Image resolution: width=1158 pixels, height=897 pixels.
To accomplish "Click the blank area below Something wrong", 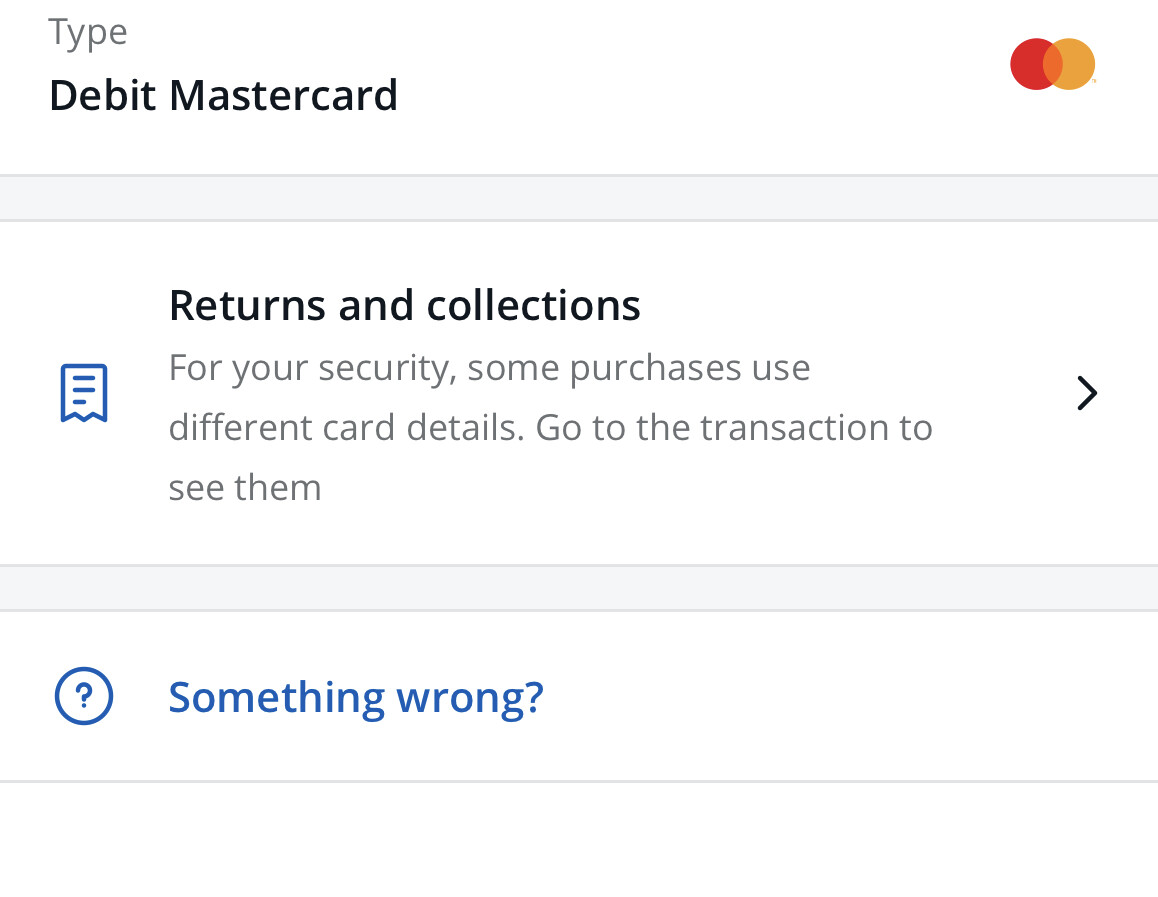I will [x=579, y=840].
